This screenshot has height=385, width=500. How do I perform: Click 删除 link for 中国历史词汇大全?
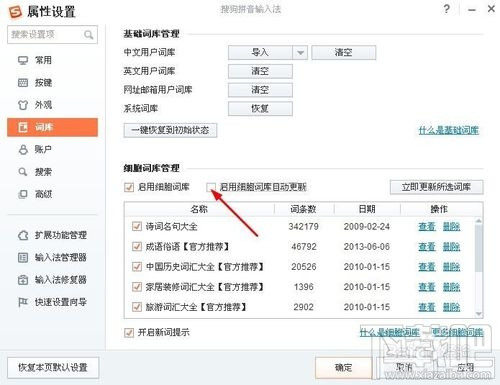[x=451, y=267]
